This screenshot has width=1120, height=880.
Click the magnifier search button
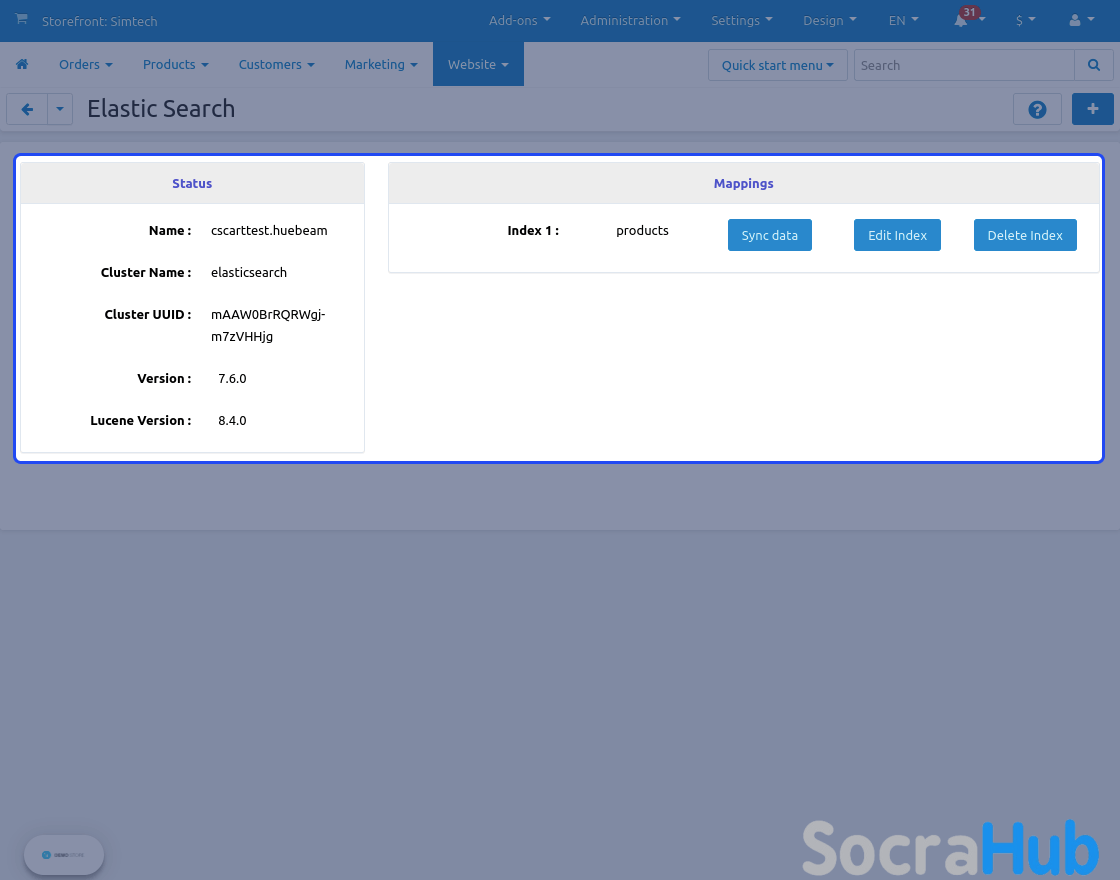1093,65
